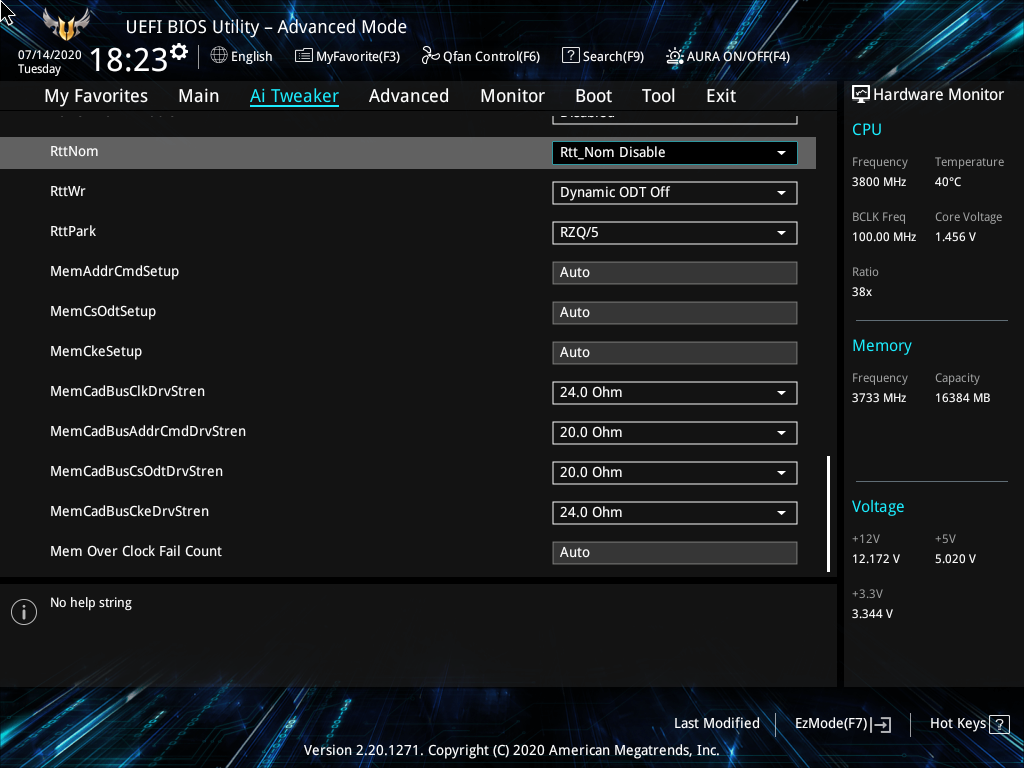This screenshot has height=768, width=1024.
Task: Open the Tool tab
Action: point(658,96)
